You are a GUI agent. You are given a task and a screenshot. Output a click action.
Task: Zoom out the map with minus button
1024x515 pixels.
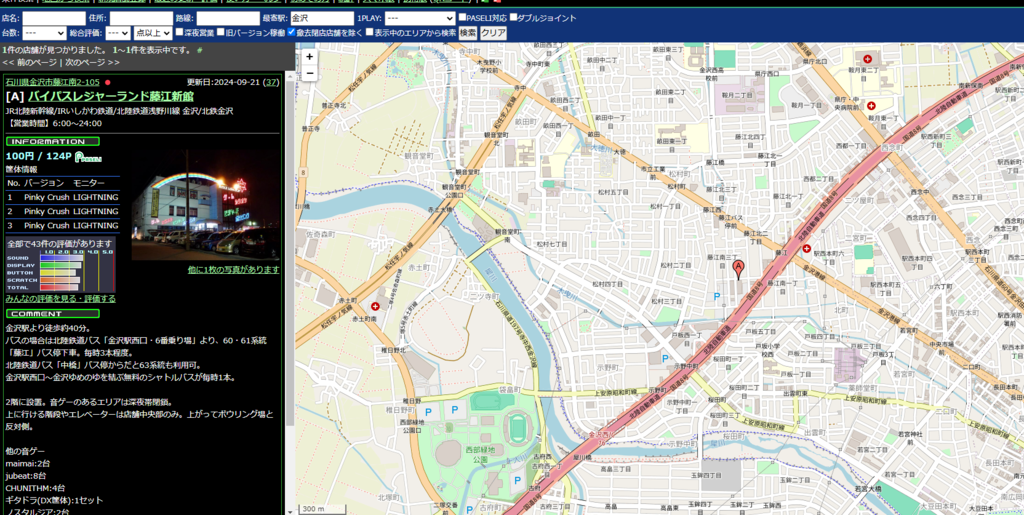coord(309,72)
